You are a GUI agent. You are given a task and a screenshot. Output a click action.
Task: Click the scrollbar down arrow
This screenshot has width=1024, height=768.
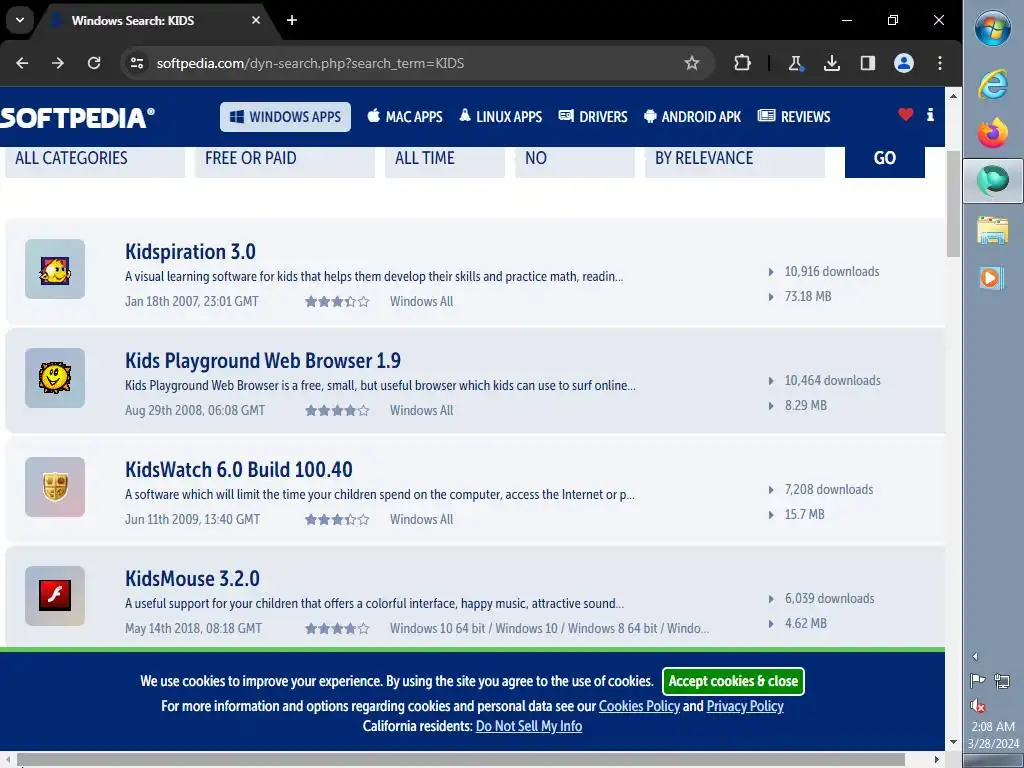click(953, 742)
